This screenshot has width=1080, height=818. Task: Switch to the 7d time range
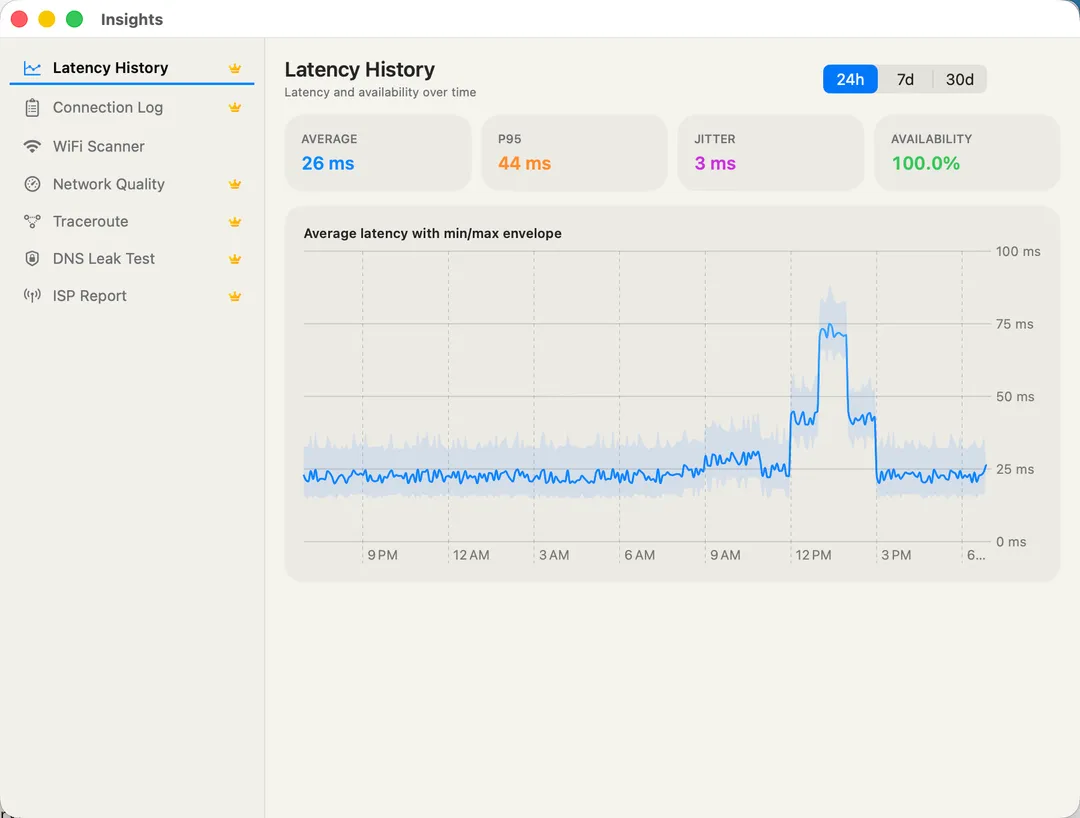(905, 79)
